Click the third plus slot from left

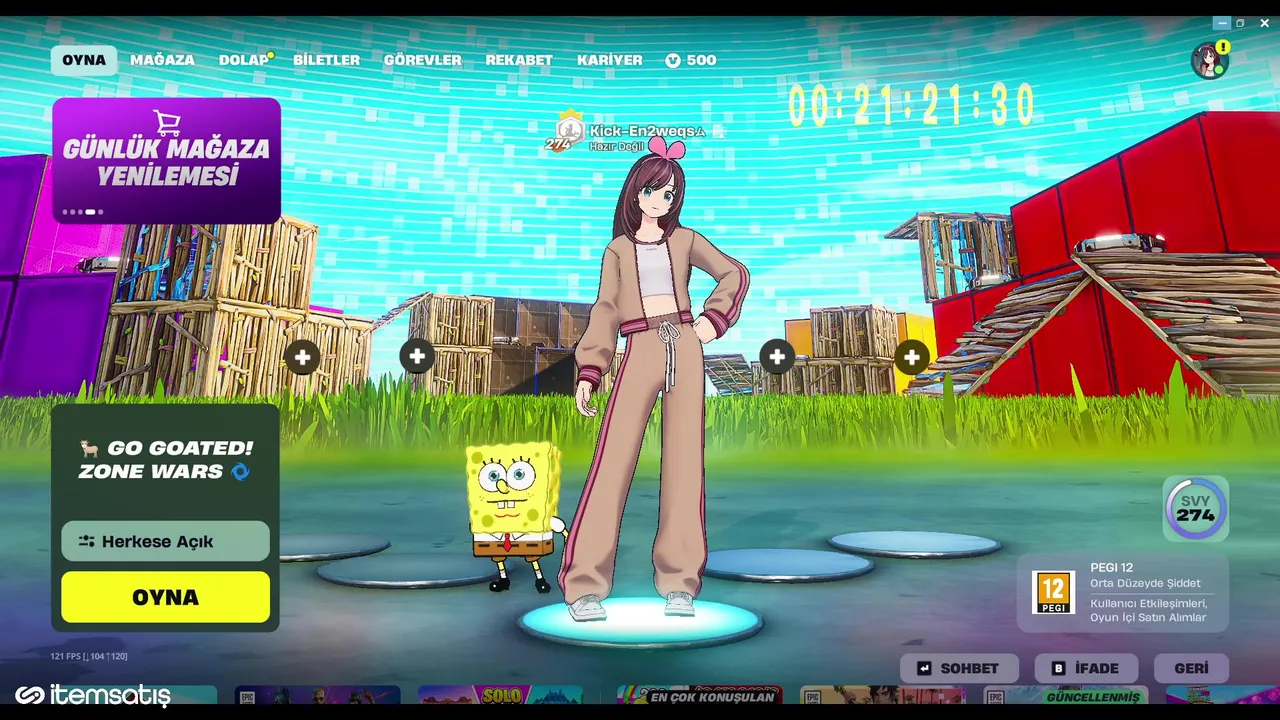click(x=776, y=356)
